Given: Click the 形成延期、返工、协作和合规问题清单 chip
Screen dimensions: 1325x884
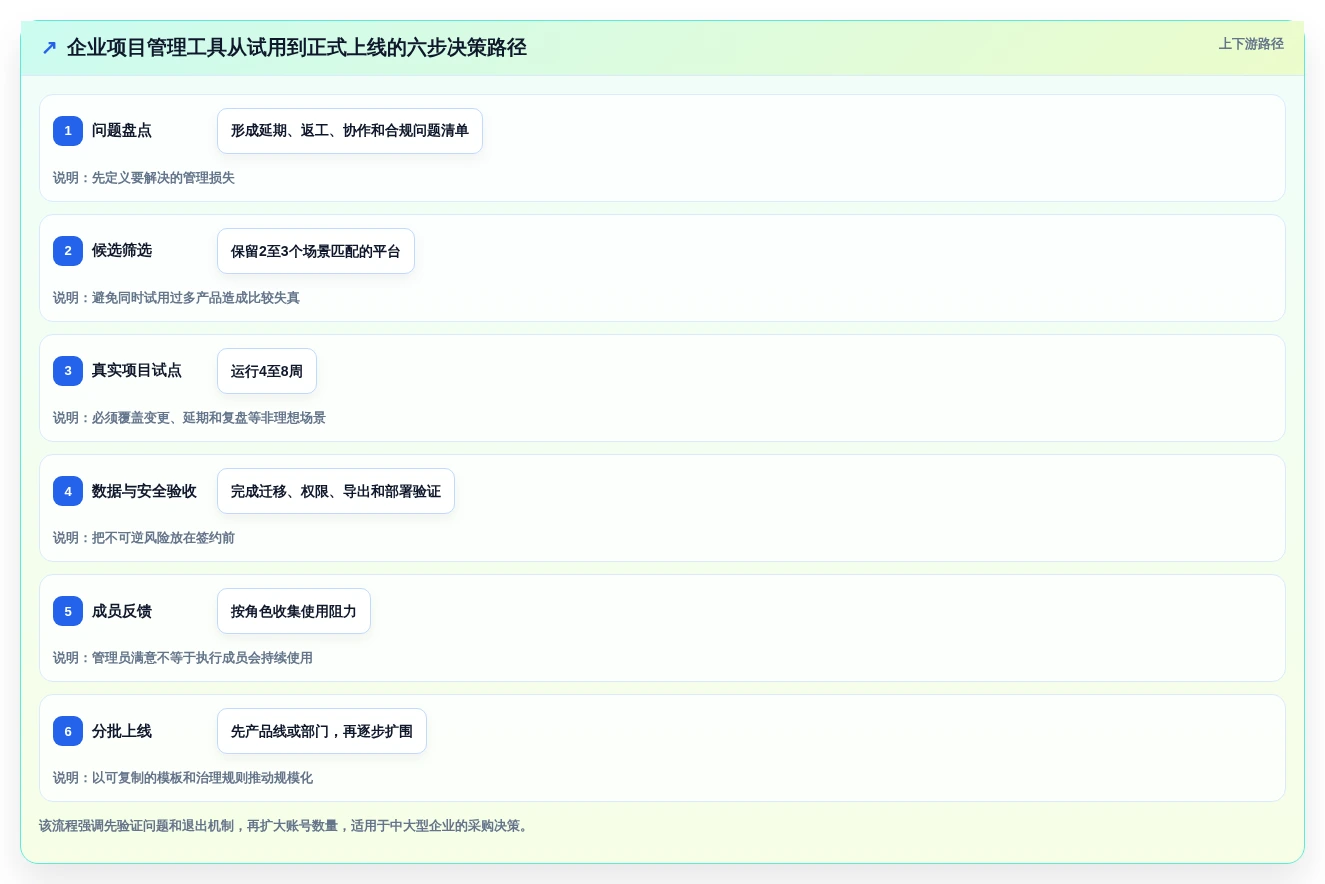Looking at the screenshot, I should pos(350,131).
